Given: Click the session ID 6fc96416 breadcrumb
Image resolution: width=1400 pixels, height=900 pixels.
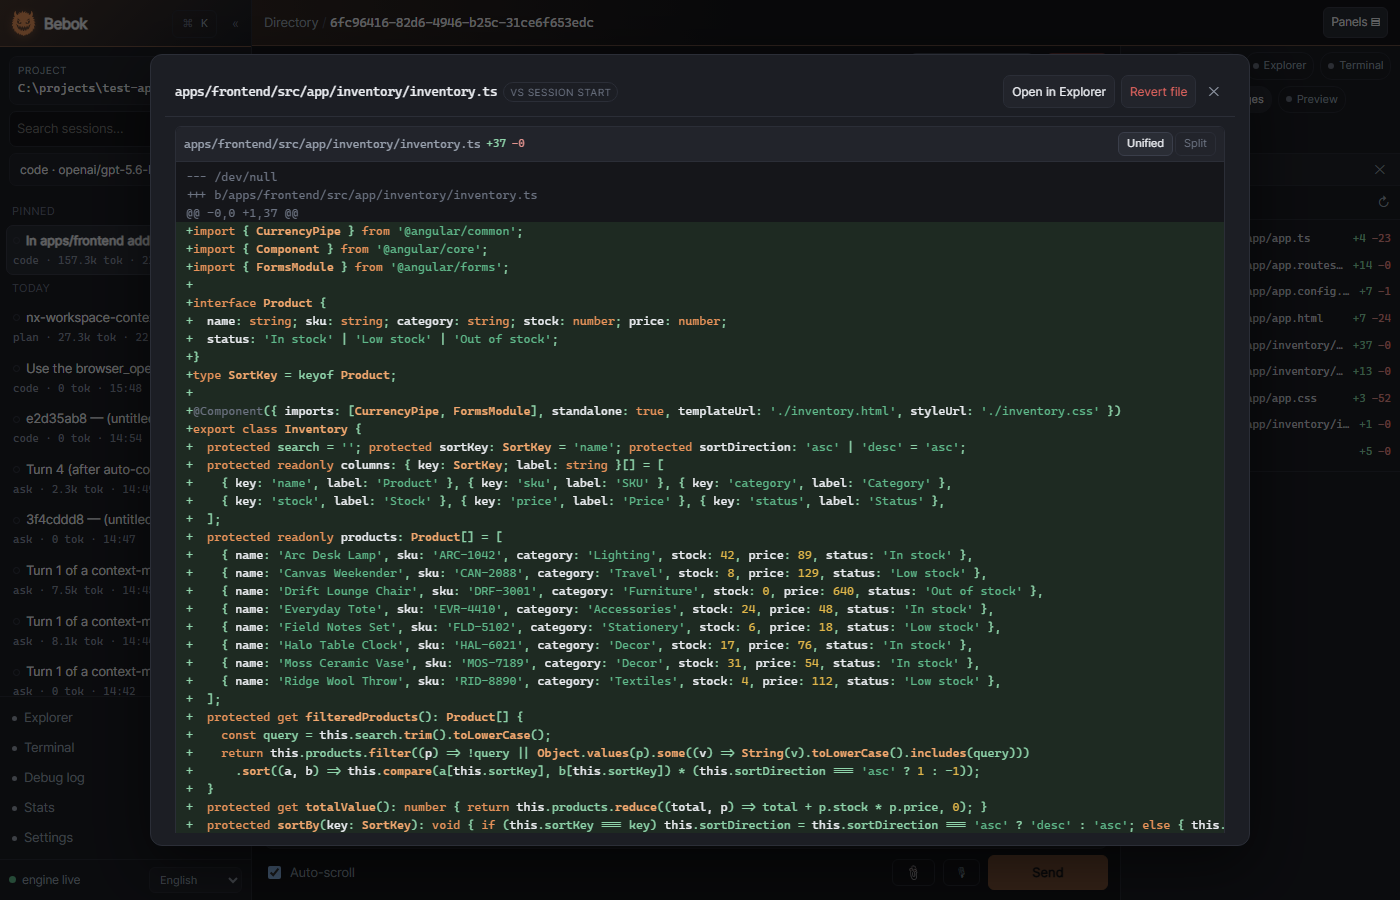Looking at the screenshot, I should coord(462,23).
